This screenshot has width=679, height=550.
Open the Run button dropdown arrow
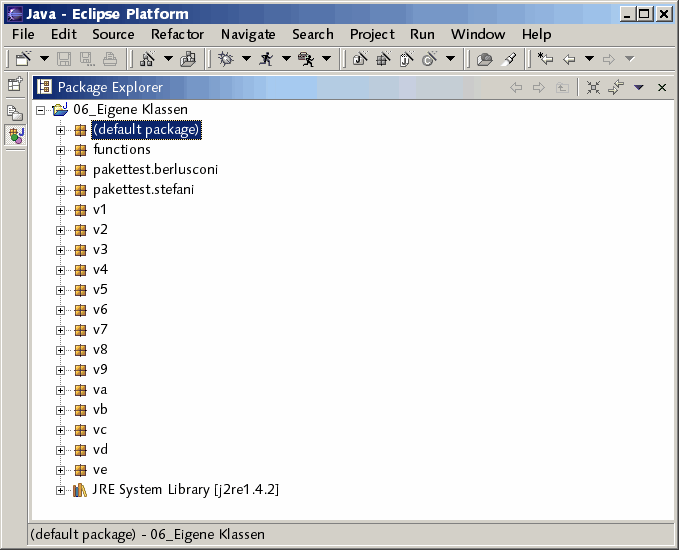[x=286, y=59]
